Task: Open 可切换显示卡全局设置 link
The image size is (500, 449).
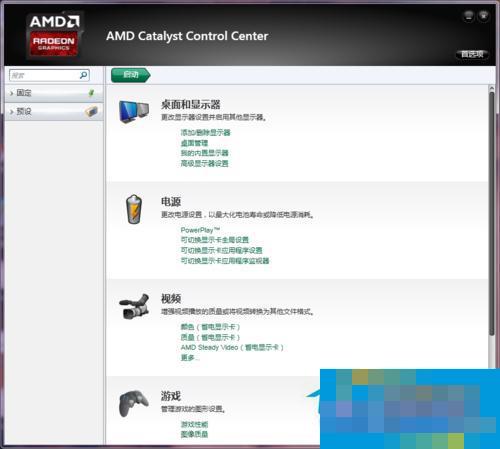Action: pos(215,240)
